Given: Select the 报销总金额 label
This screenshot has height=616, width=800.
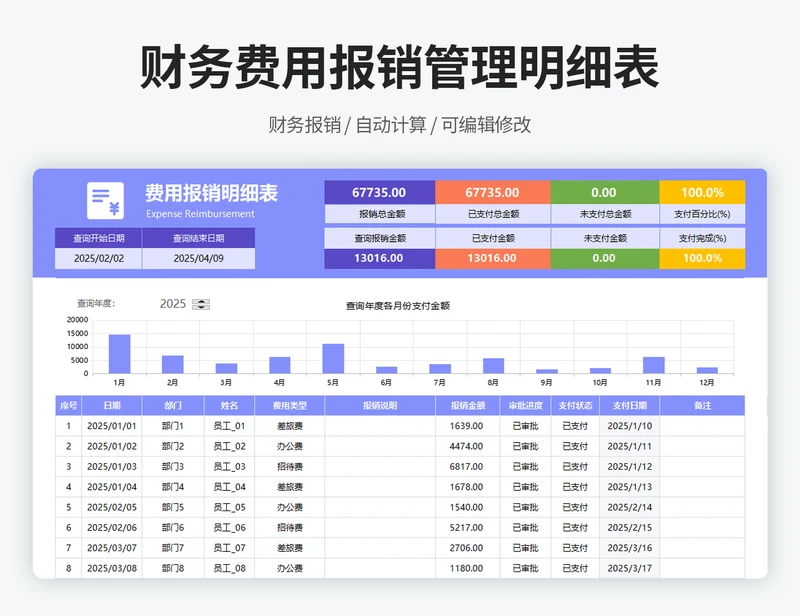Looking at the screenshot, I should click(x=380, y=214).
